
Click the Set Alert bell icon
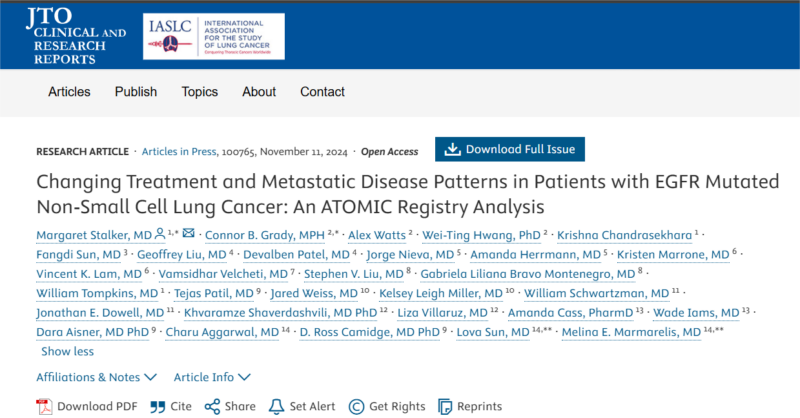[276, 407]
